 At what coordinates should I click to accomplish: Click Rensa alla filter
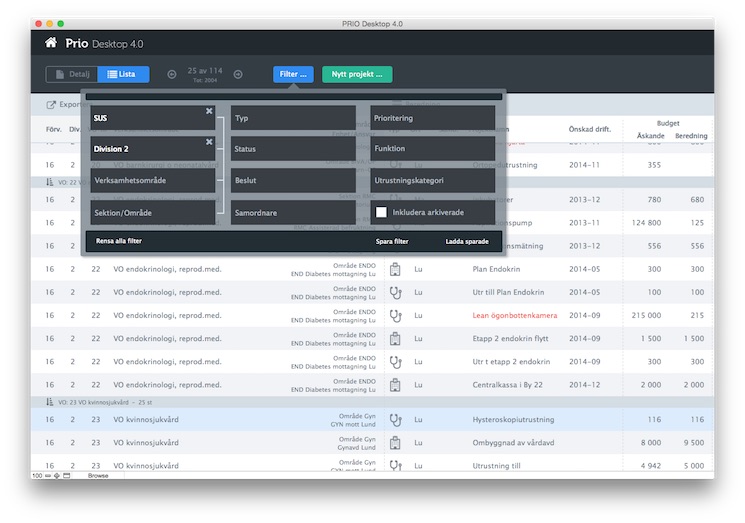(x=119, y=242)
